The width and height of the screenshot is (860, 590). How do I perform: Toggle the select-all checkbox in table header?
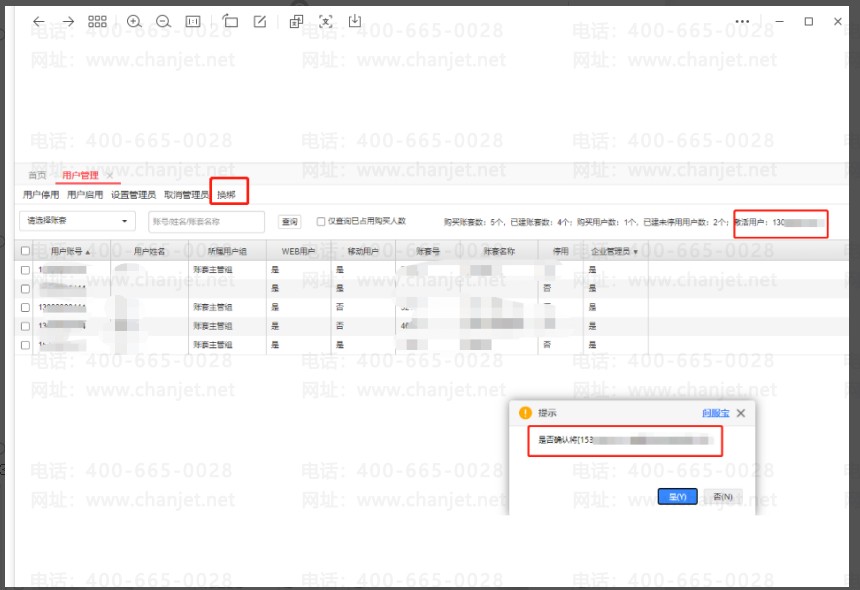(x=26, y=252)
